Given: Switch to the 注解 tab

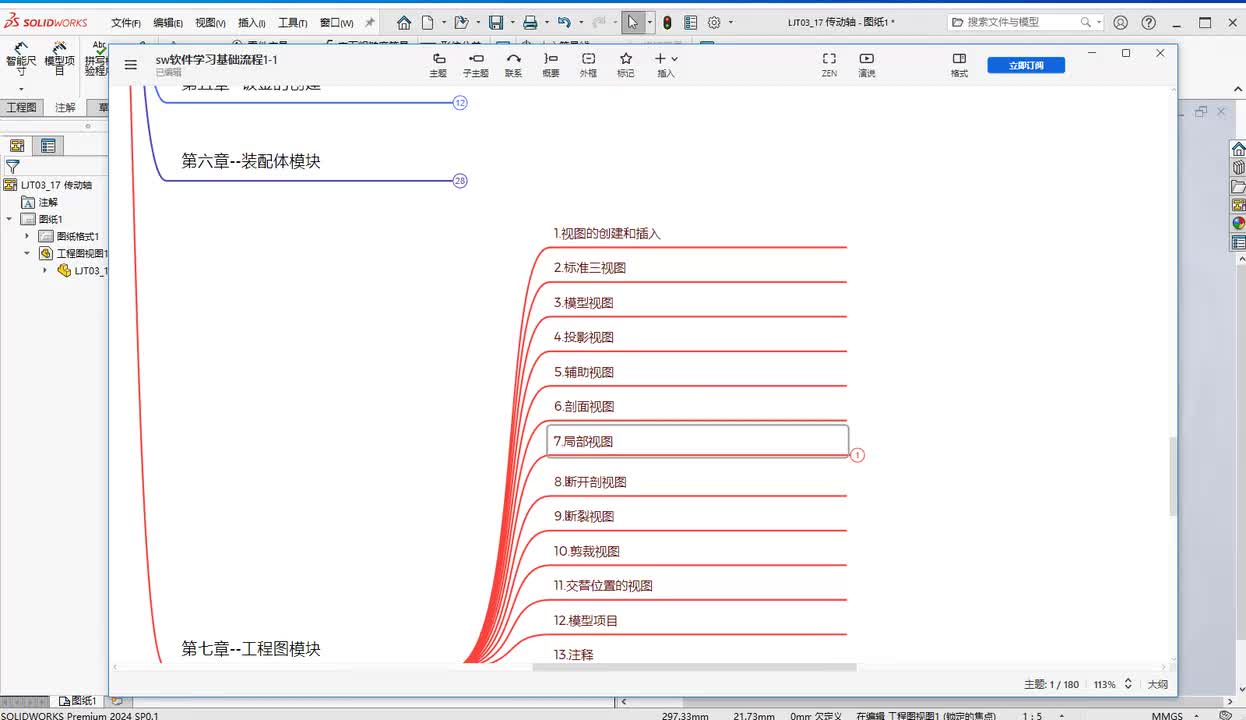Looking at the screenshot, I should tap(65, 107).
